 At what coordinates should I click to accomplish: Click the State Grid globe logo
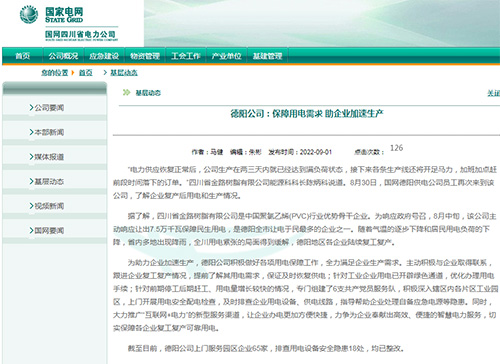pyautogui.click(x=29, y=15)
